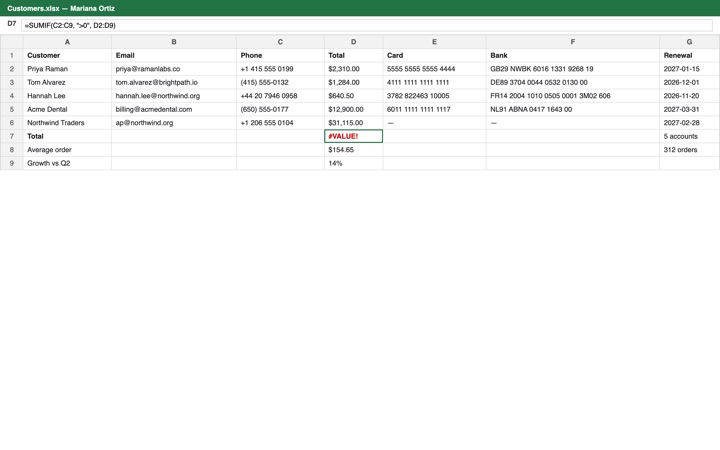The width and height of the screenshot is (720, 450).
Task: Click hannah.lee@northwind.org email cell
Action: (x=174, y=96)
